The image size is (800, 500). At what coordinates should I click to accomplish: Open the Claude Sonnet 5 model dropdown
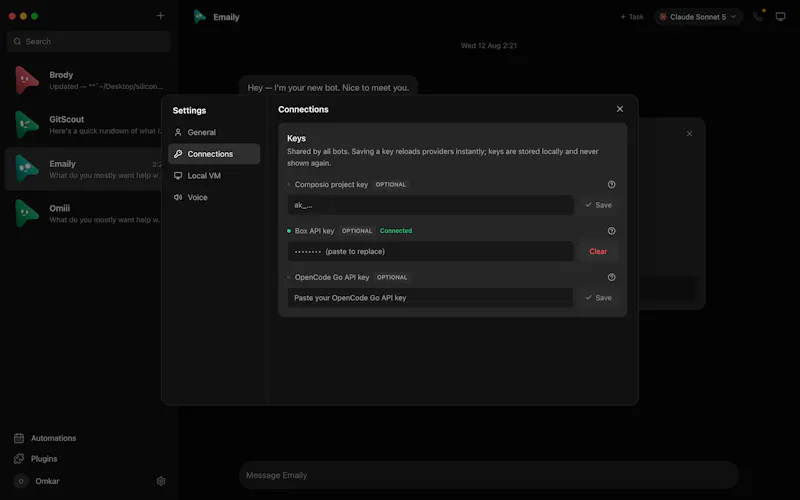coord(698,17)
